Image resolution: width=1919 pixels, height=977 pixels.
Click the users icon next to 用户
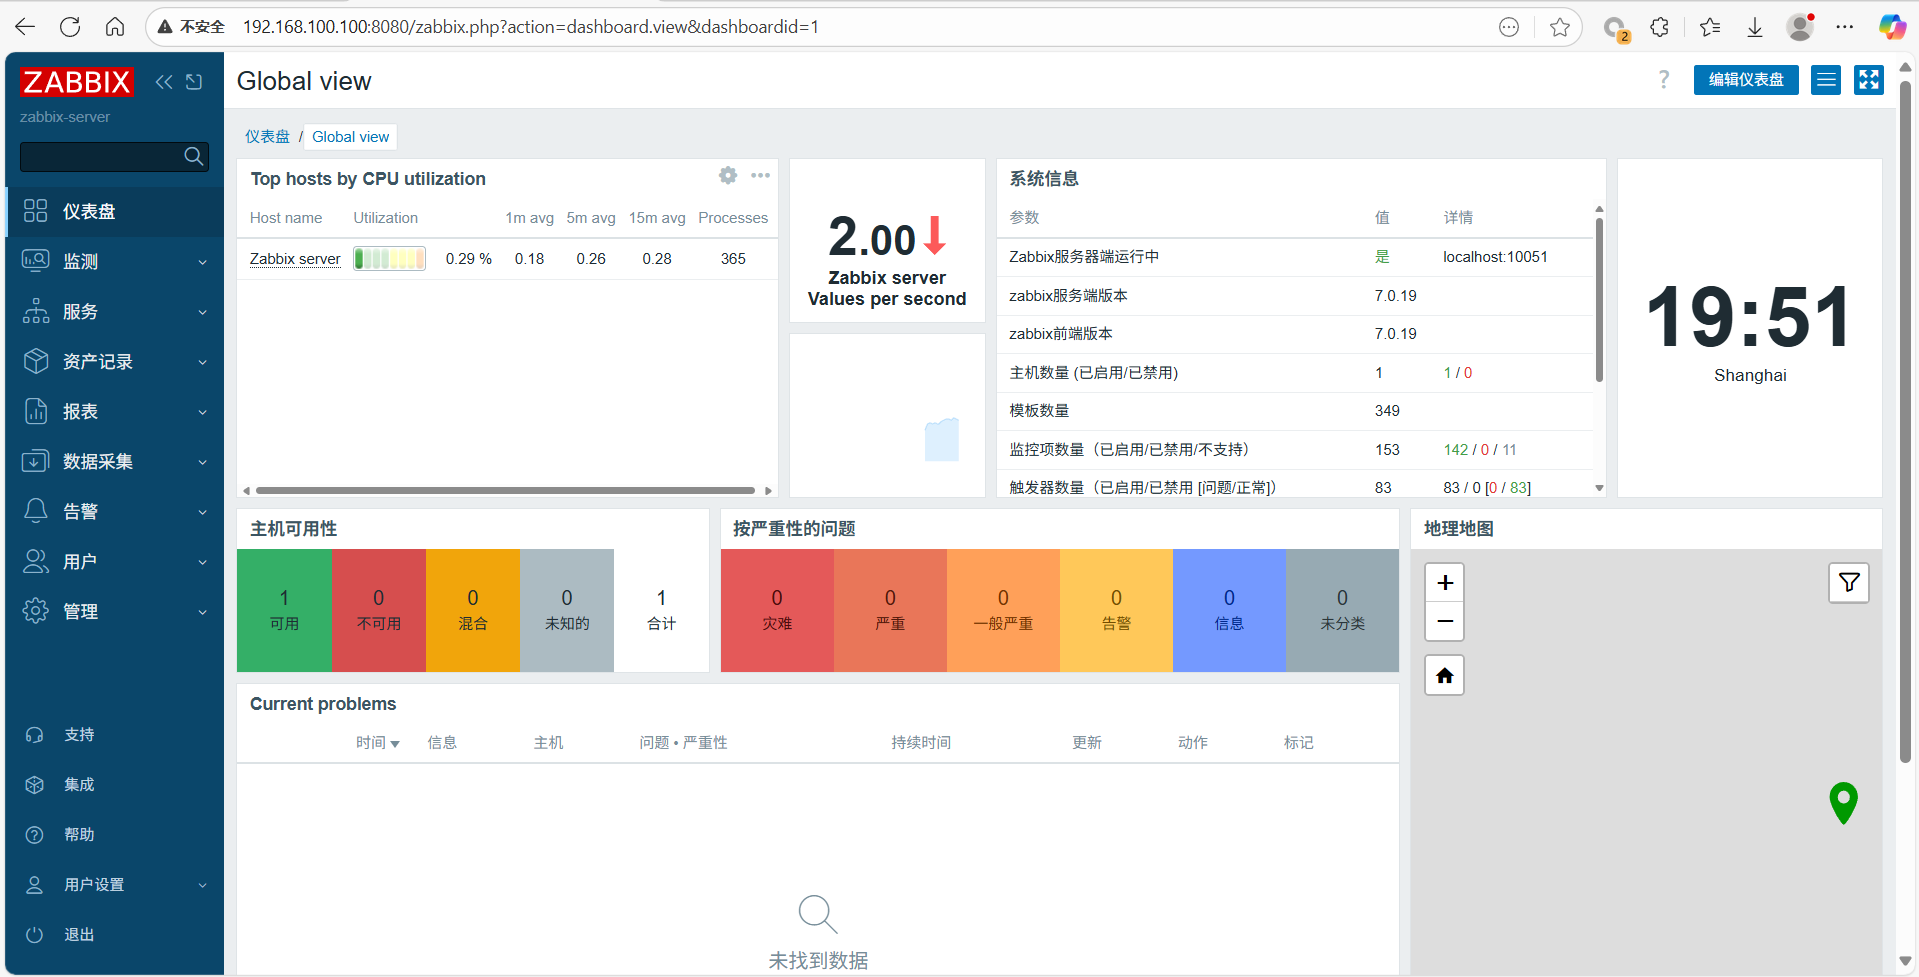[x=35, y=561]
